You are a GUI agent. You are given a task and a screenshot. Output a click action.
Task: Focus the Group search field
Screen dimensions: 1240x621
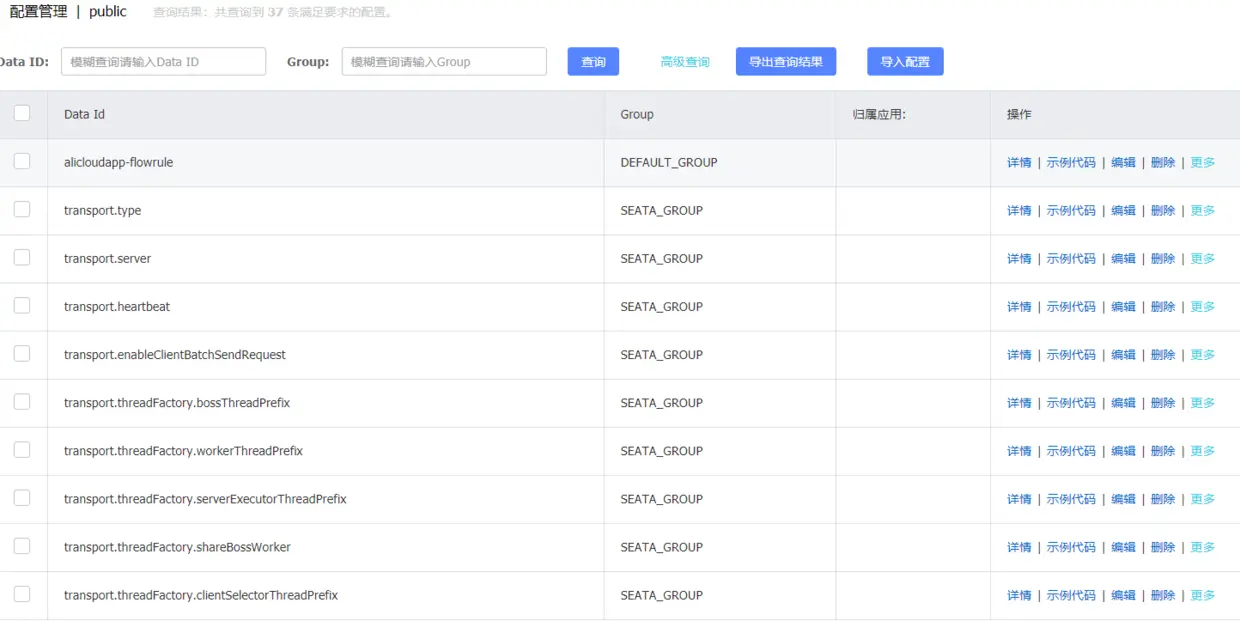point(444,61)
